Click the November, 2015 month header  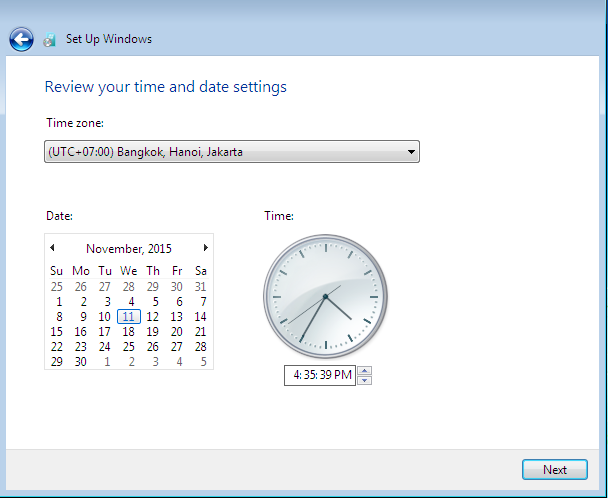click(129, 249)
